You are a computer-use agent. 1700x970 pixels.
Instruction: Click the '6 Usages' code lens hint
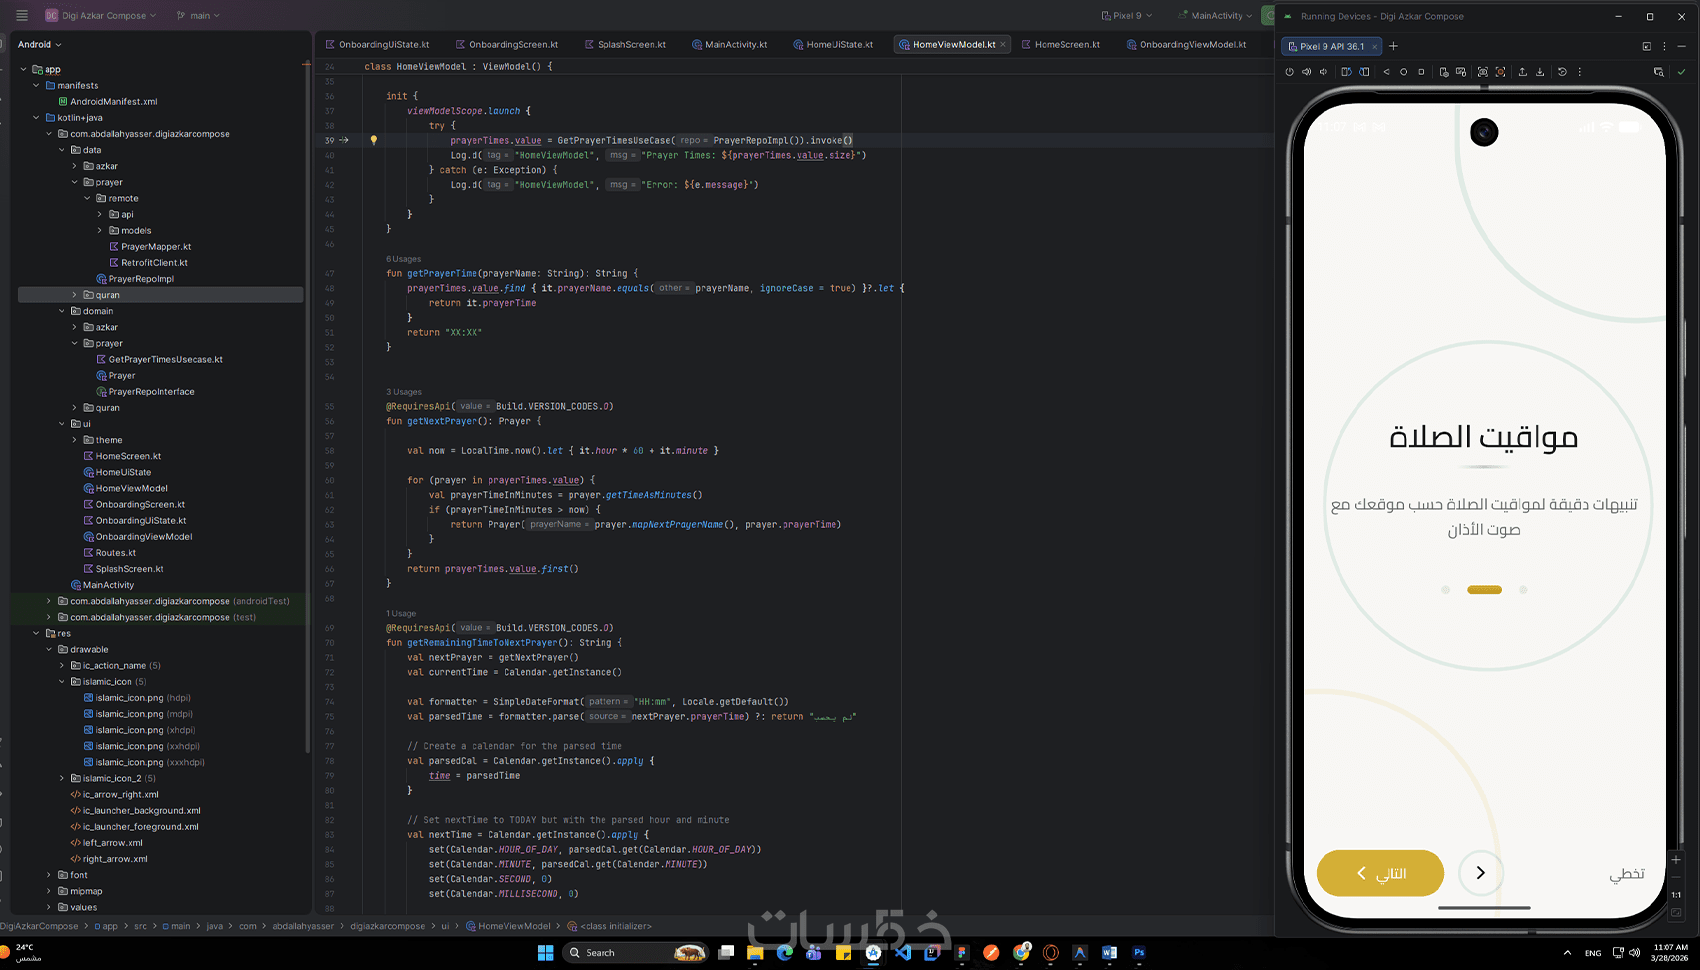tap(404, 259)
